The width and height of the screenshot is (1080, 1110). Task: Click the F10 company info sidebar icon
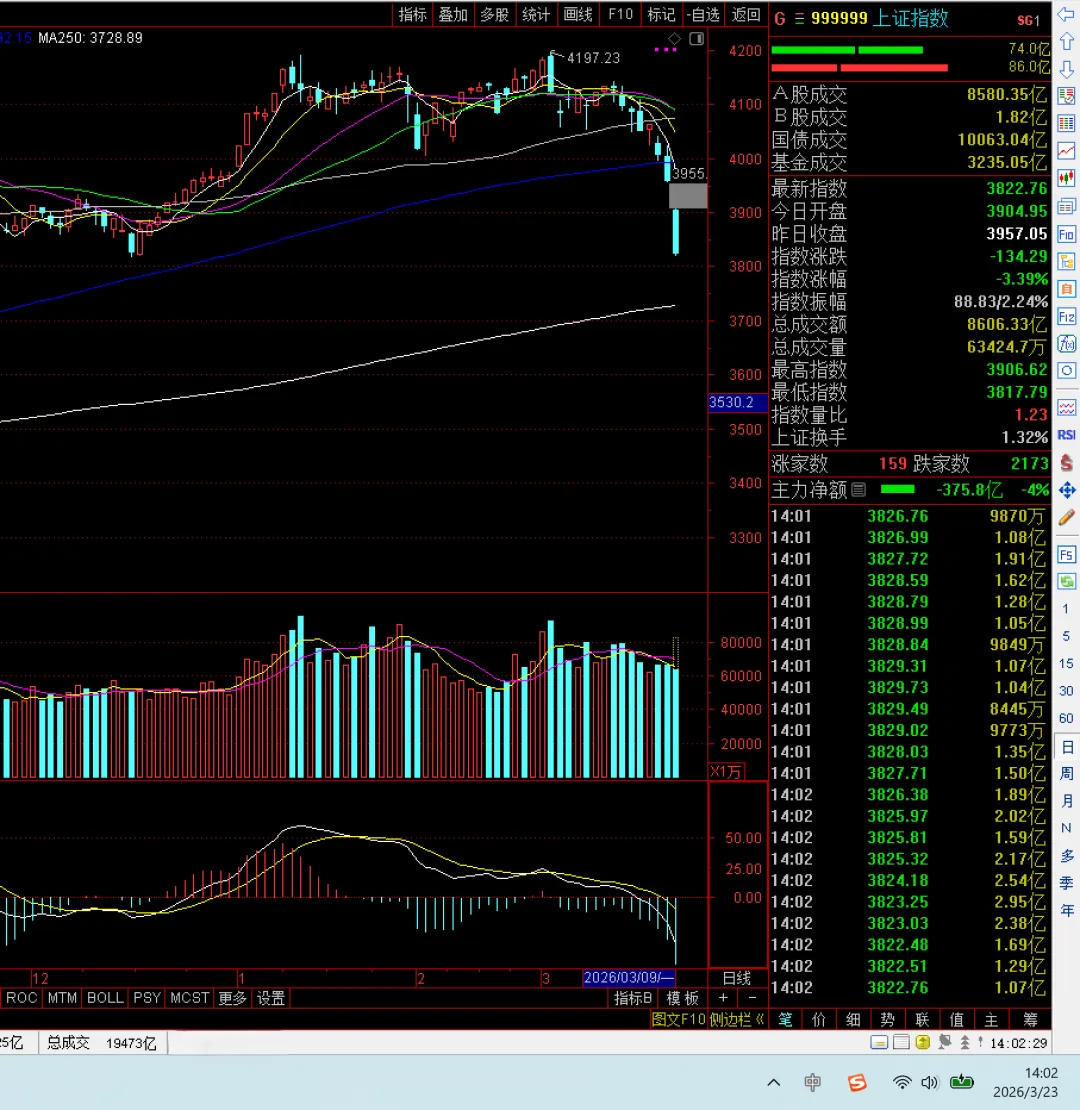point(1066,234)
